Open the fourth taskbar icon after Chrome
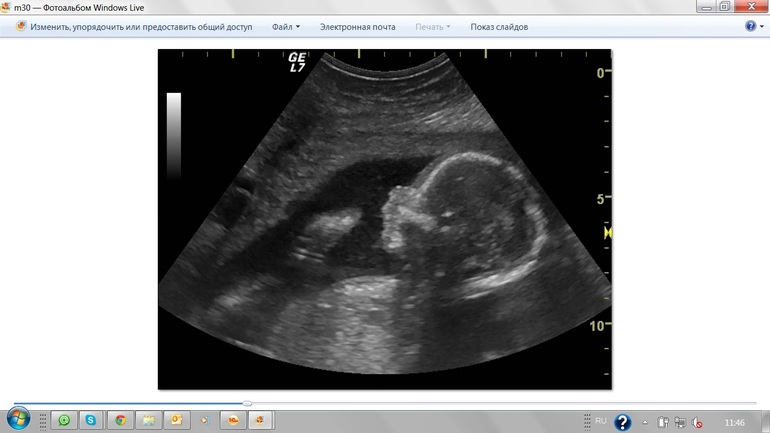Screen dimensions: 770x433 point(232,422)
